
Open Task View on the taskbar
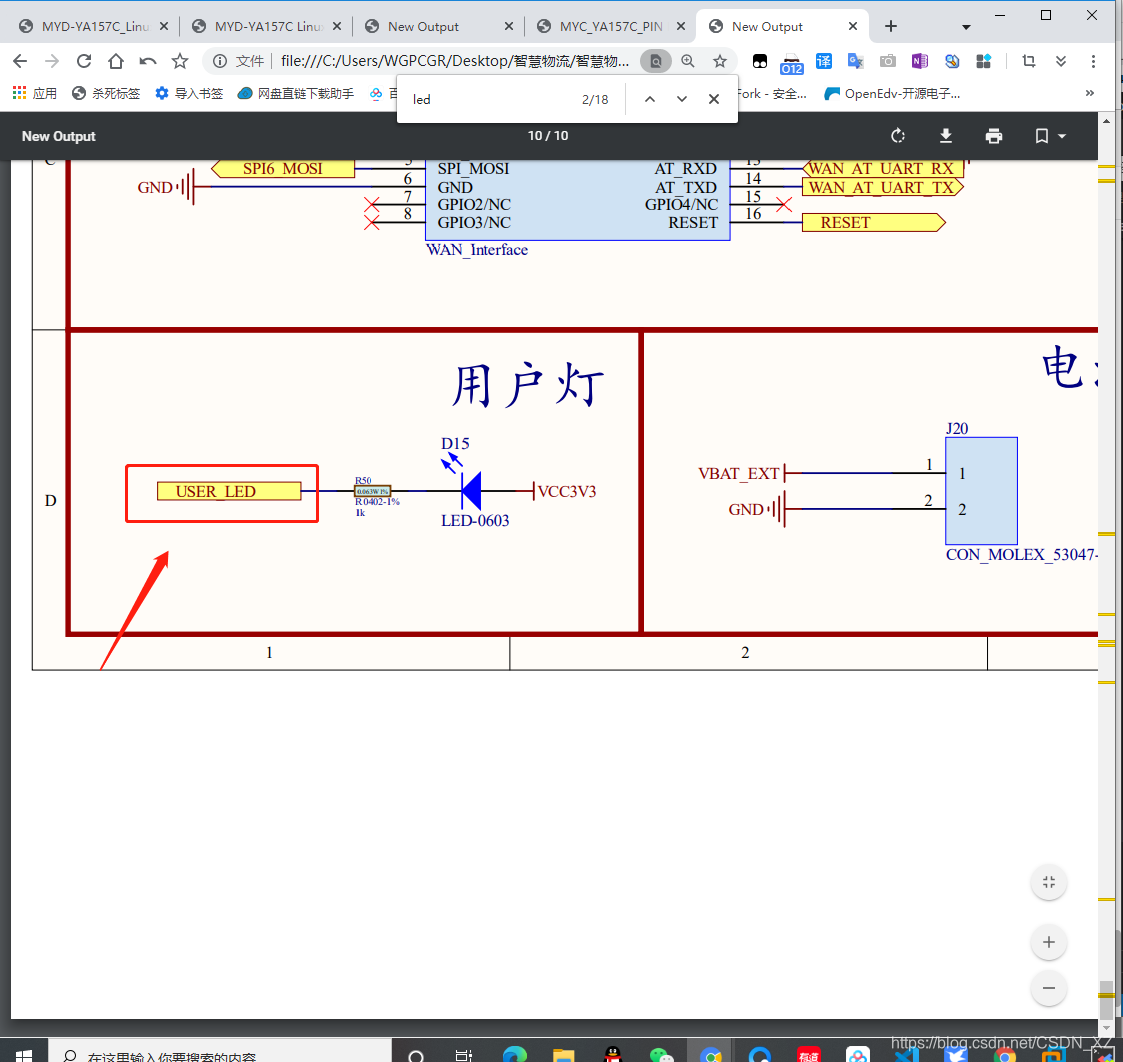coord(463,1054)
